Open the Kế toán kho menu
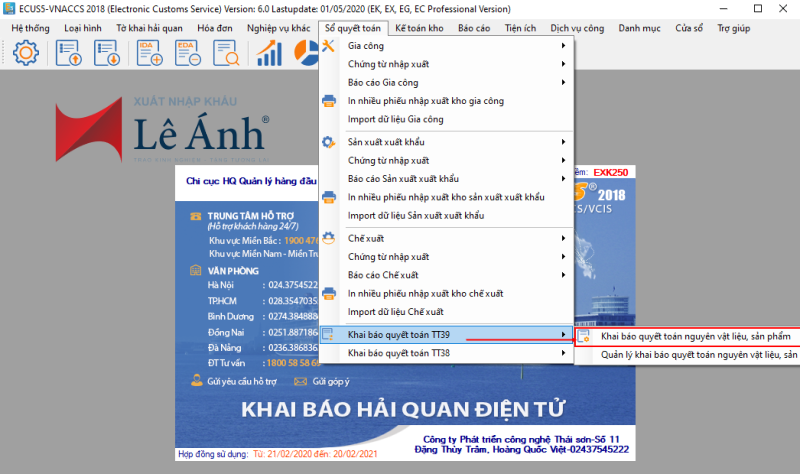This screenshot has height=474, width=800. click(x=418, y=29)
